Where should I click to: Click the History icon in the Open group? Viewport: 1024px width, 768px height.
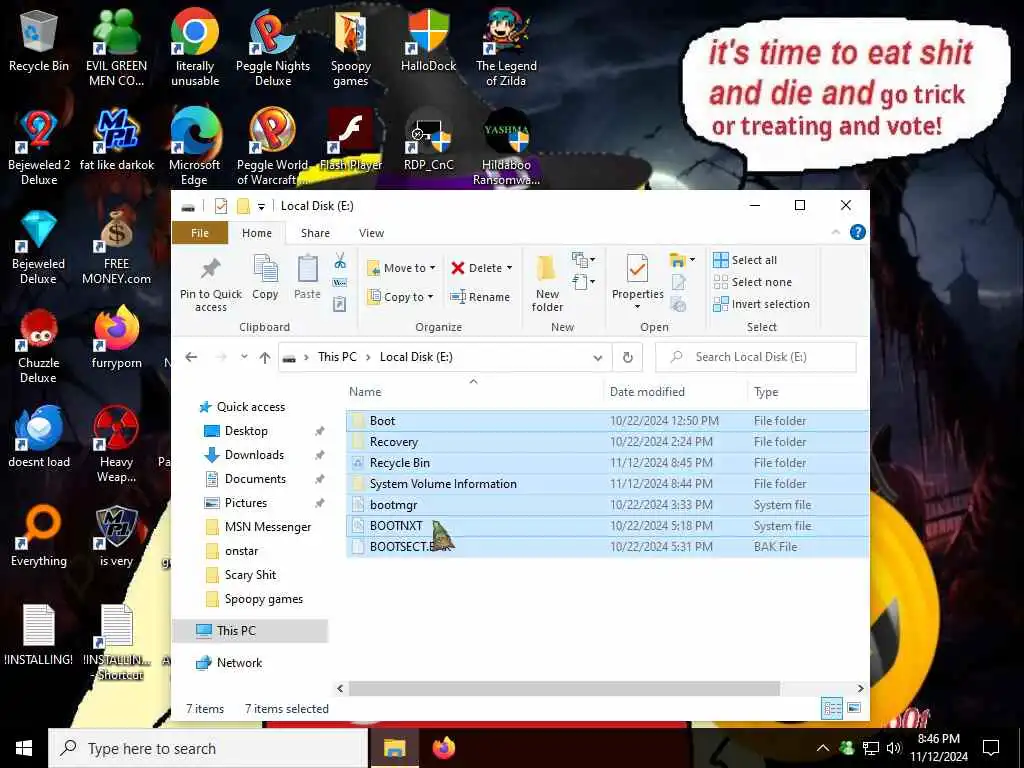pyautogui.click(x=679, y=304)
